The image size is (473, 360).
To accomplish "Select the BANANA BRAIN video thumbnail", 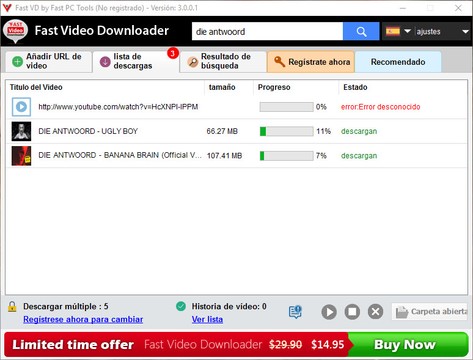I will [x=21, y=156].
